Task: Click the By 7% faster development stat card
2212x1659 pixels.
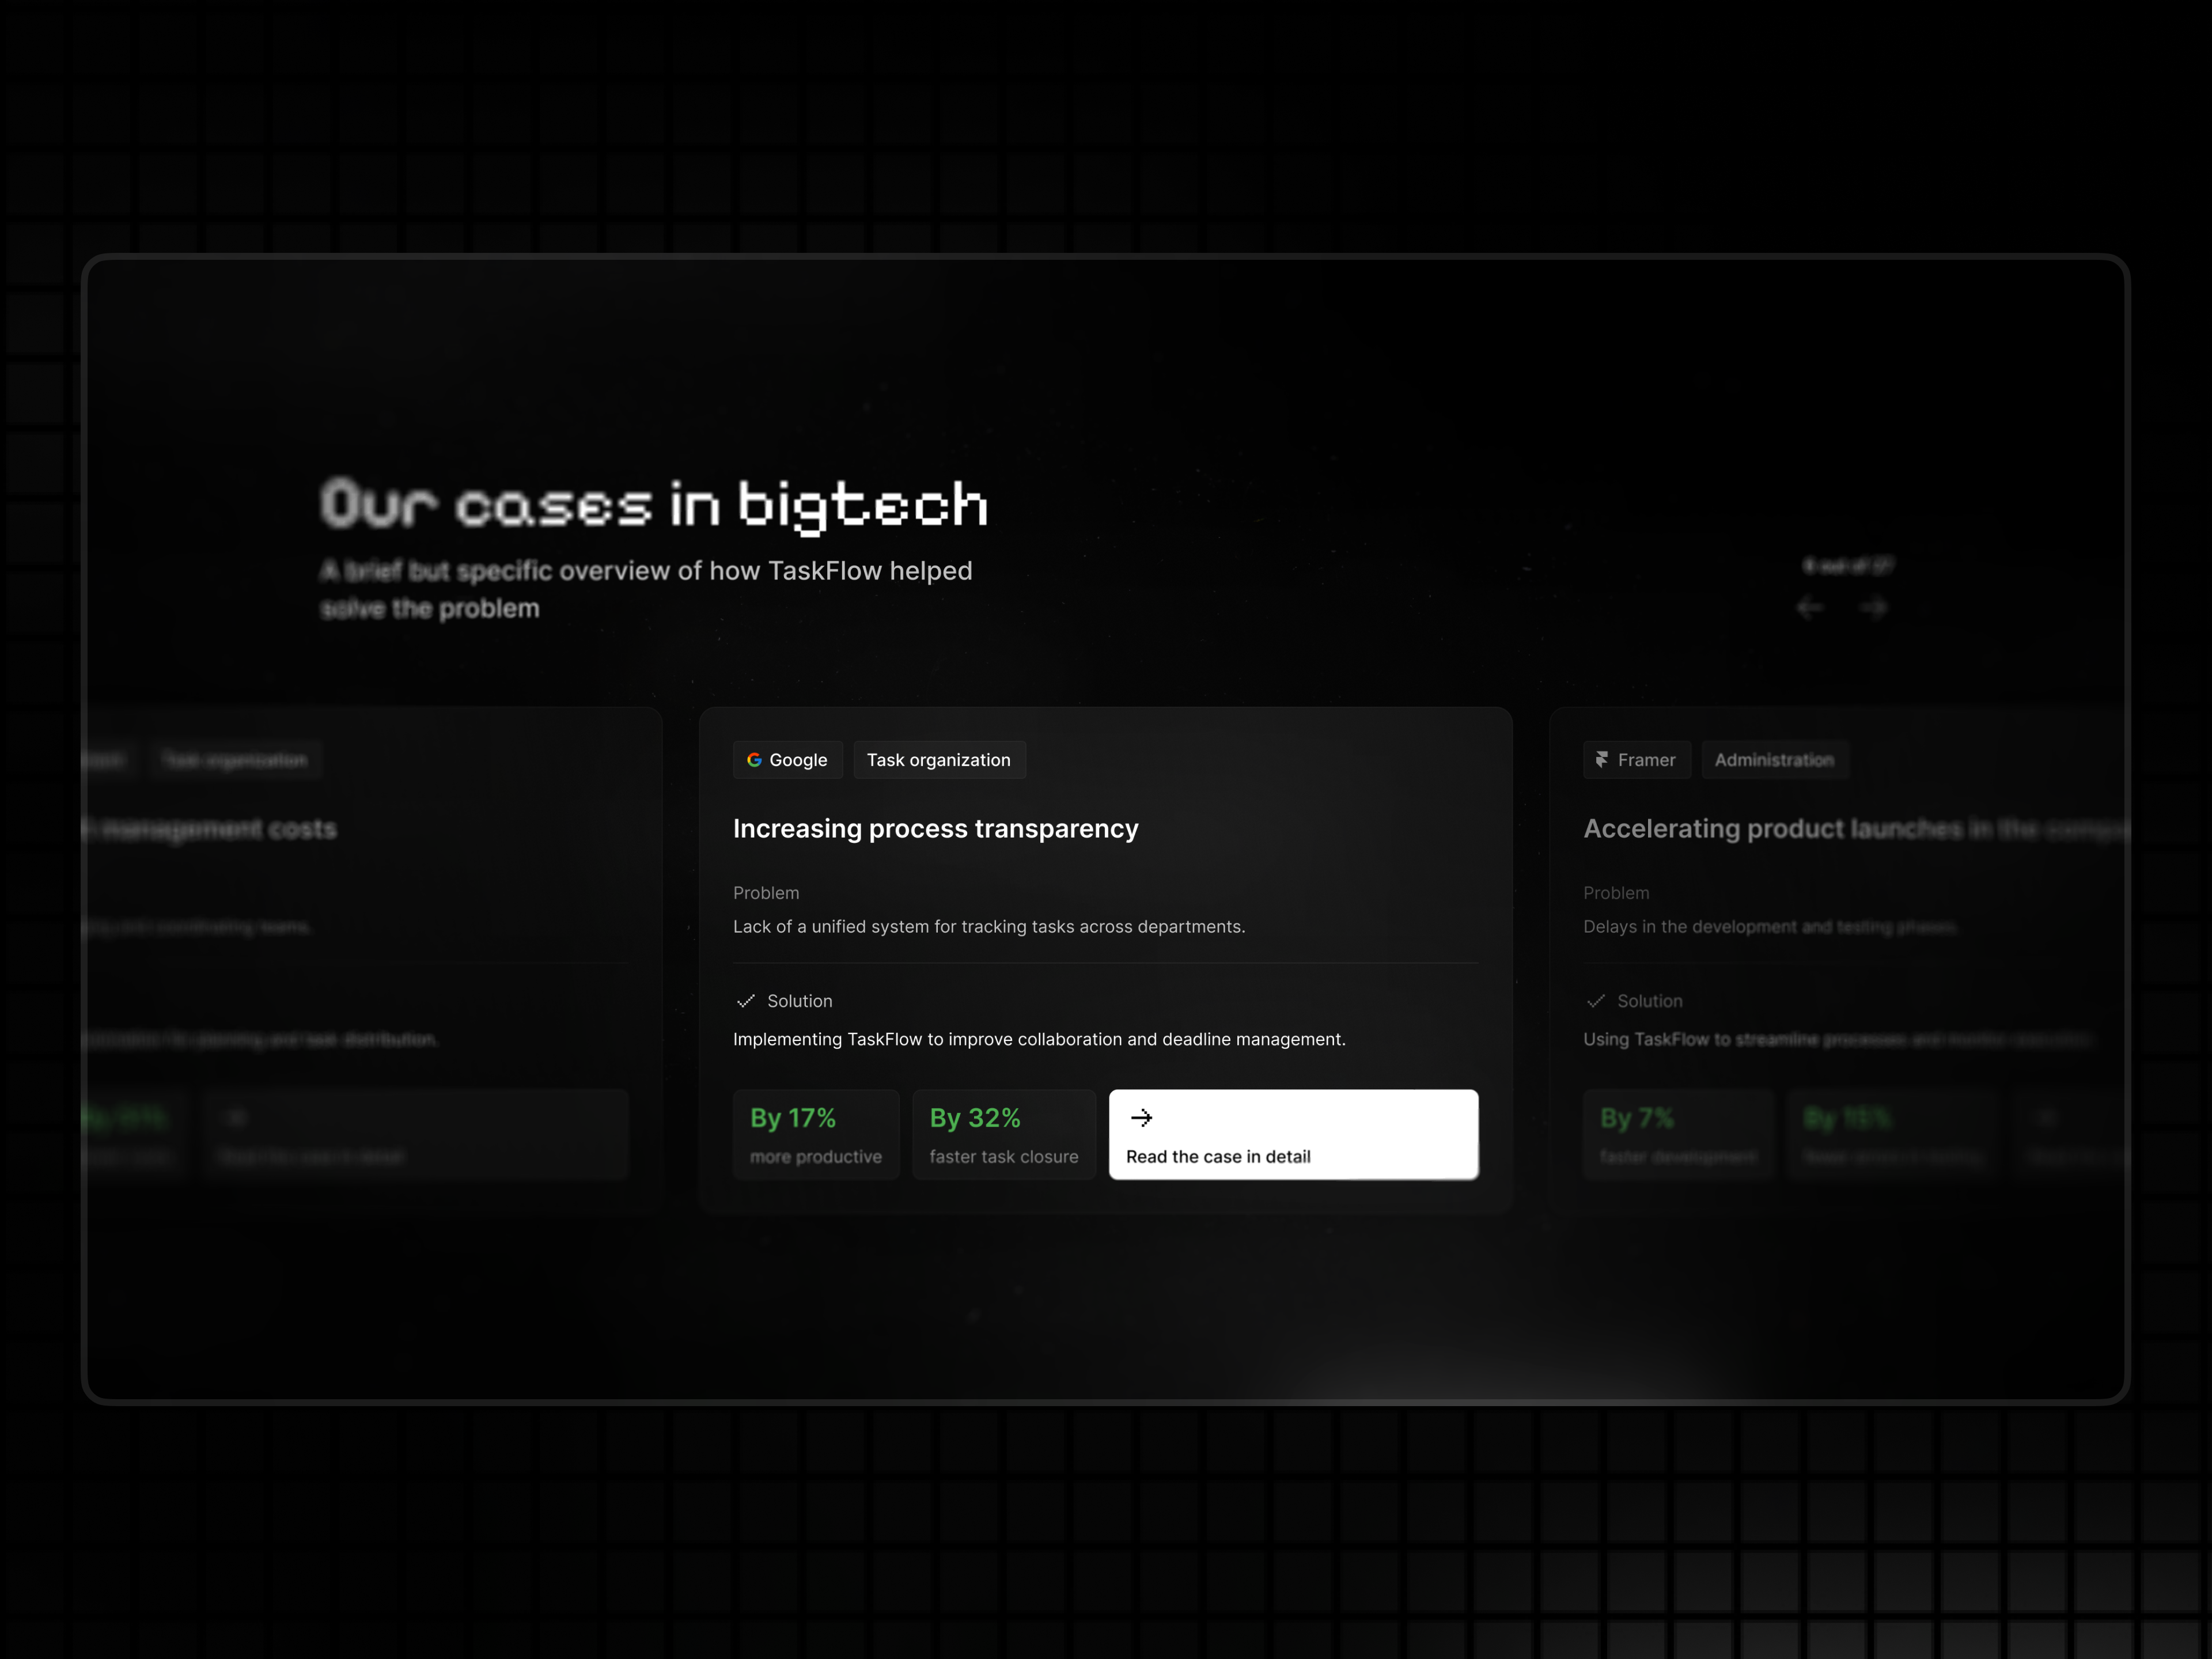Action: (x=1678, y=1134)
